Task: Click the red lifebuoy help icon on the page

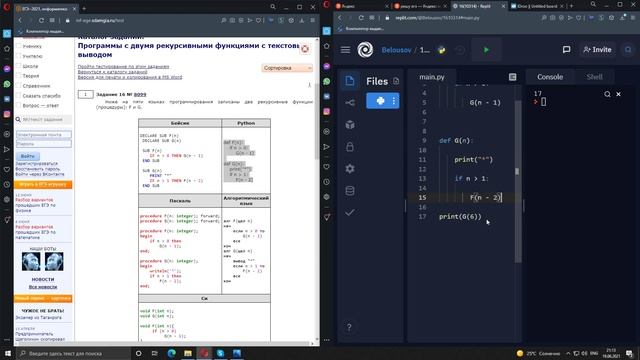Action: tap(305, 49)
